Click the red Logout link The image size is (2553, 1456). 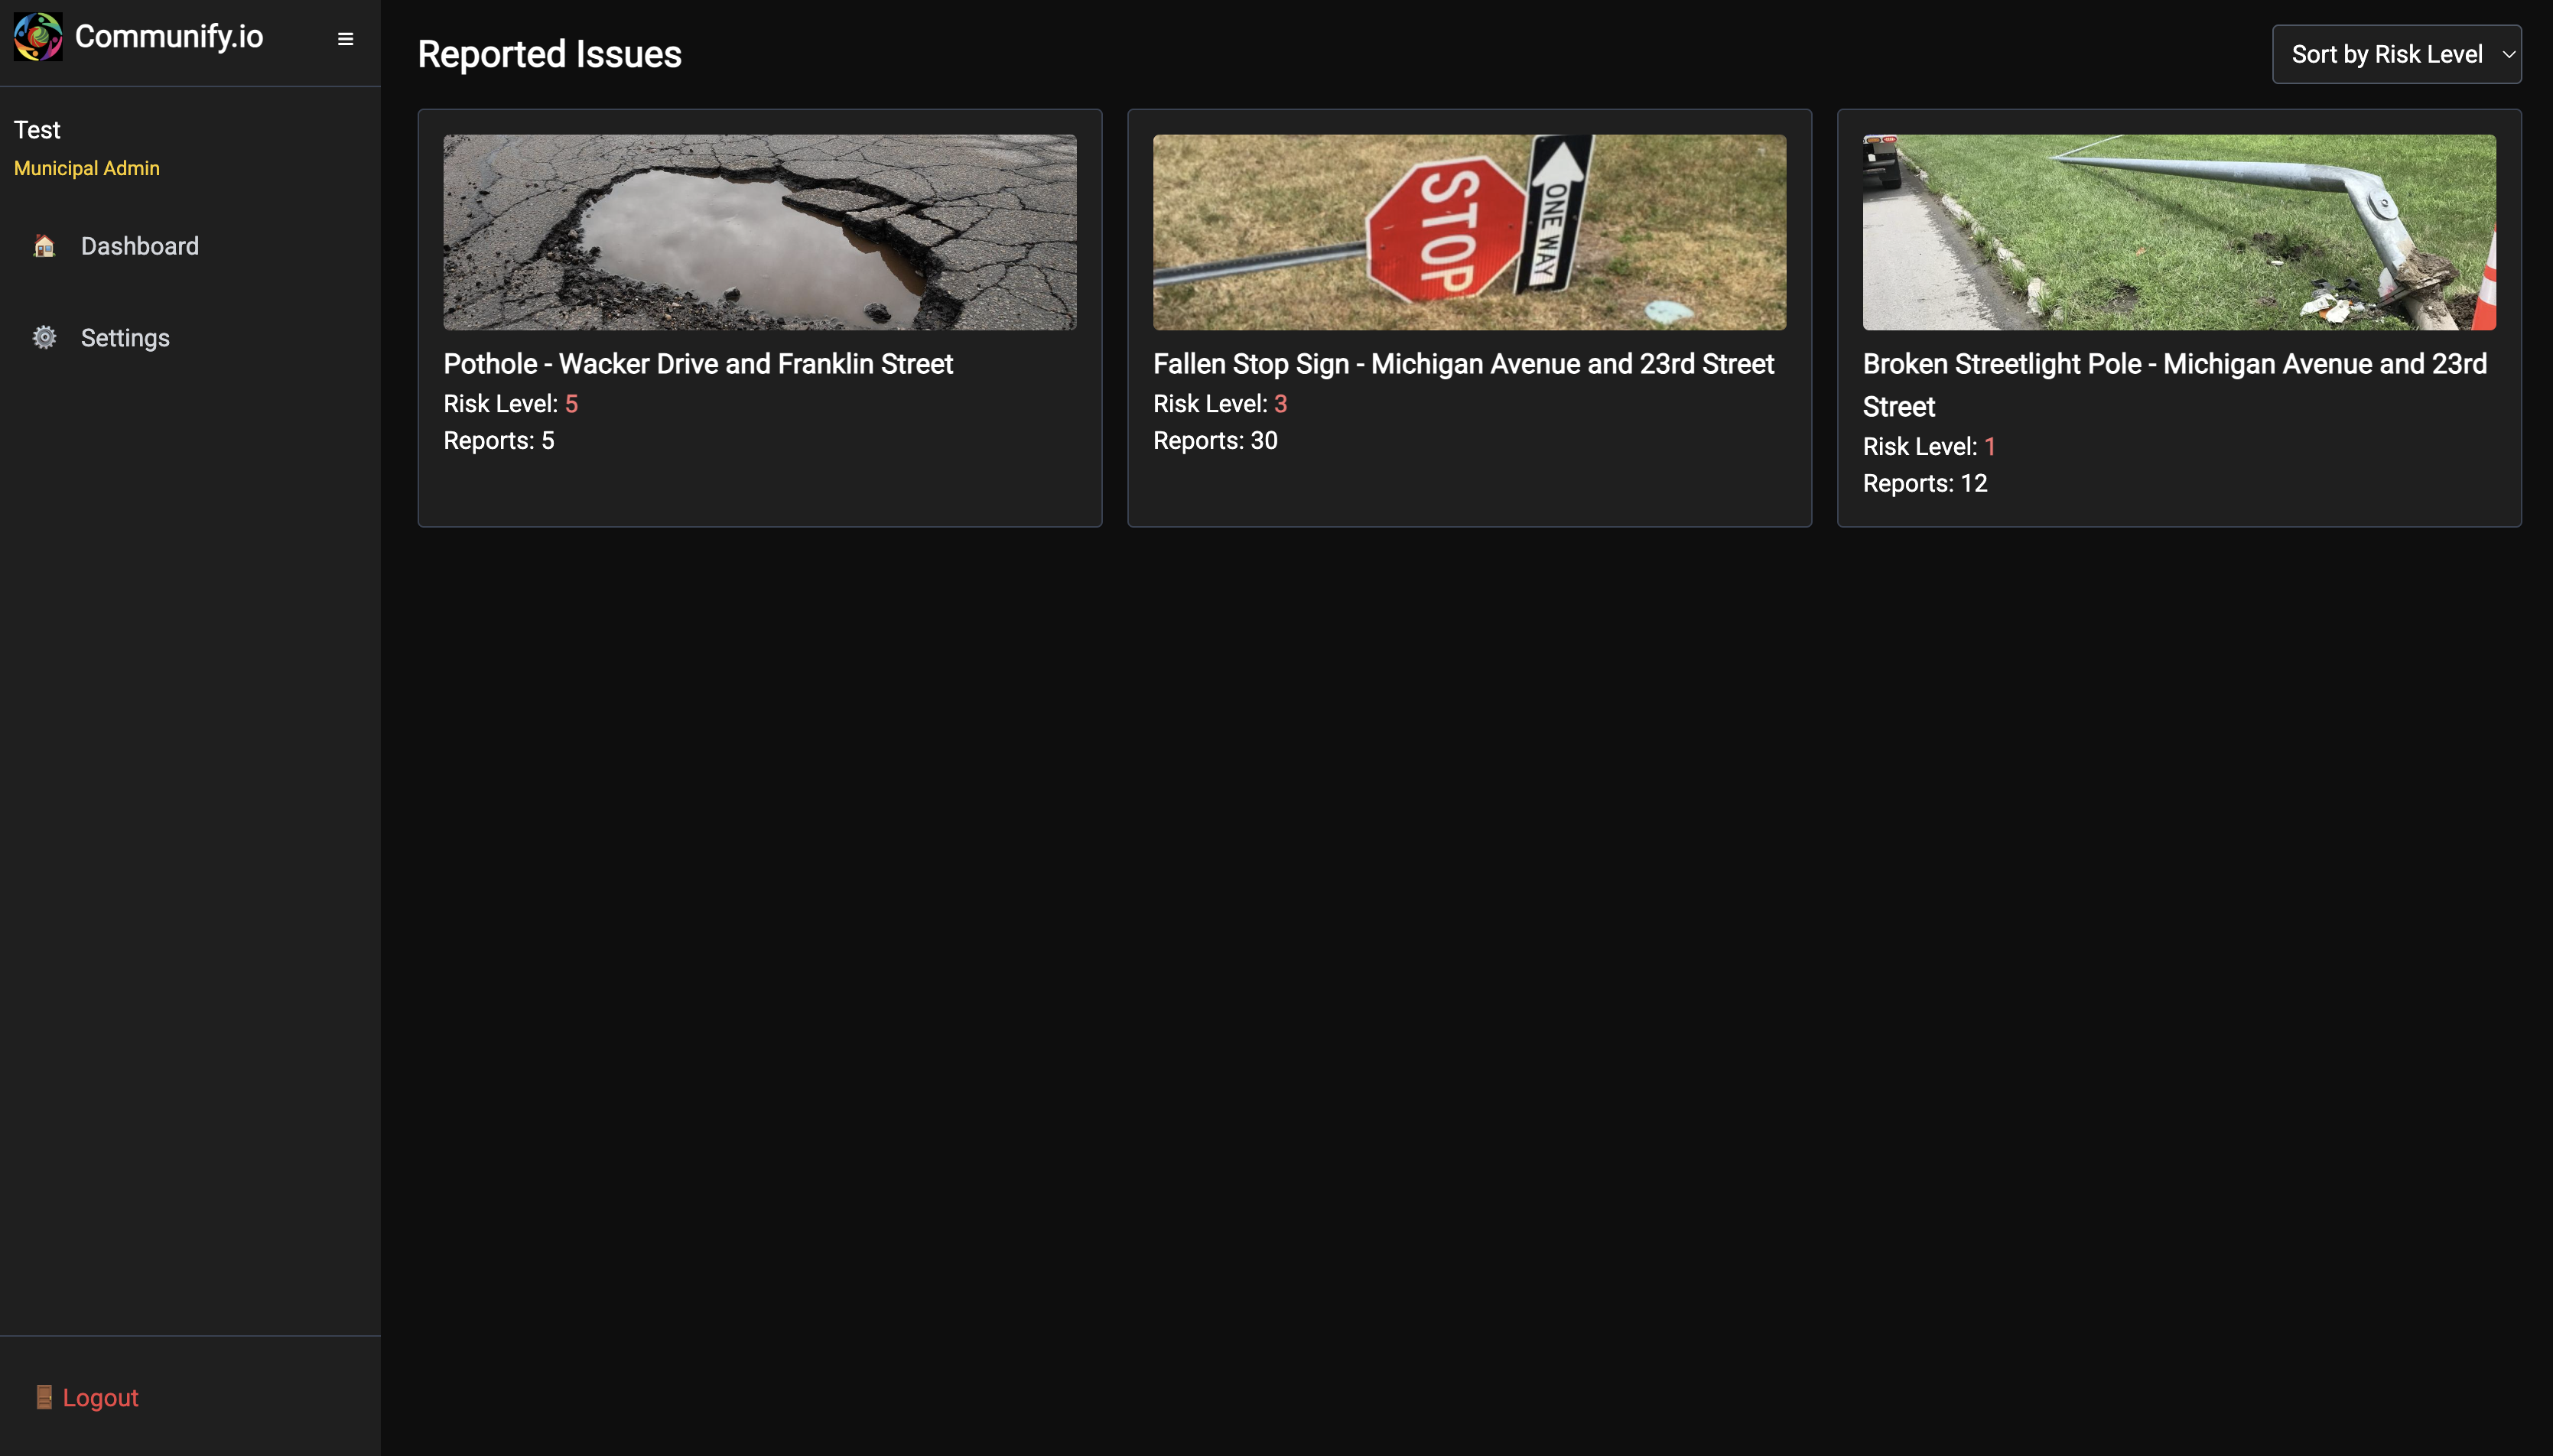100,1397
